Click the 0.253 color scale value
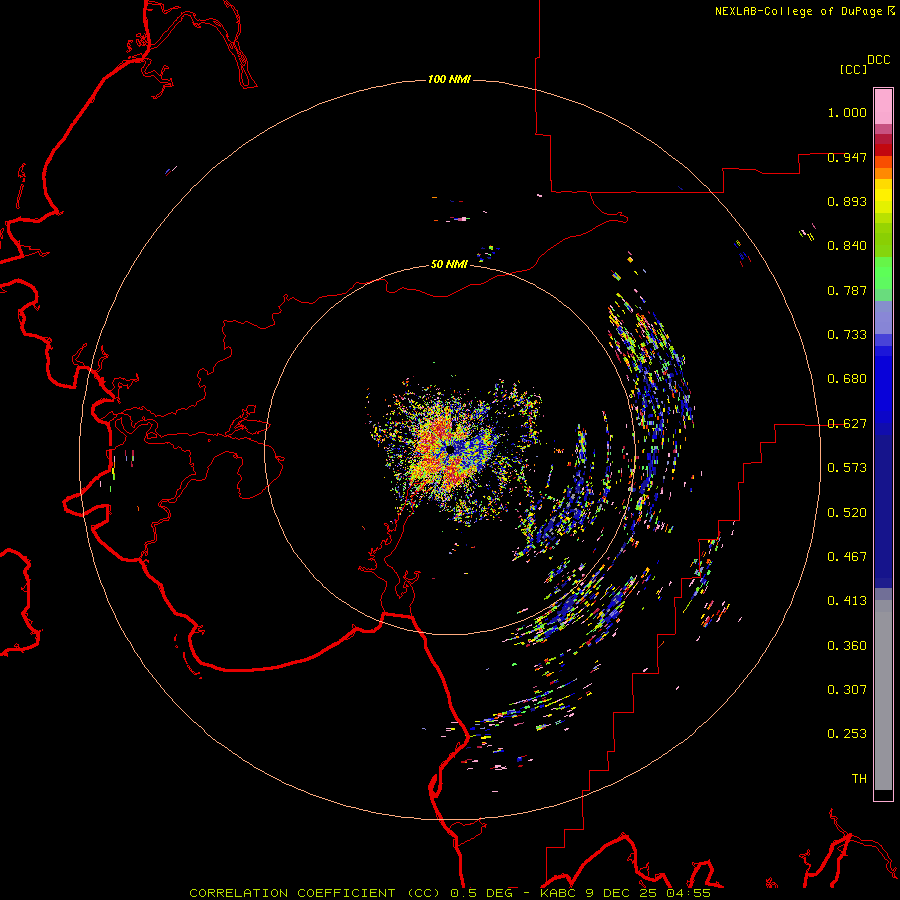 click(x=847, y=734)
